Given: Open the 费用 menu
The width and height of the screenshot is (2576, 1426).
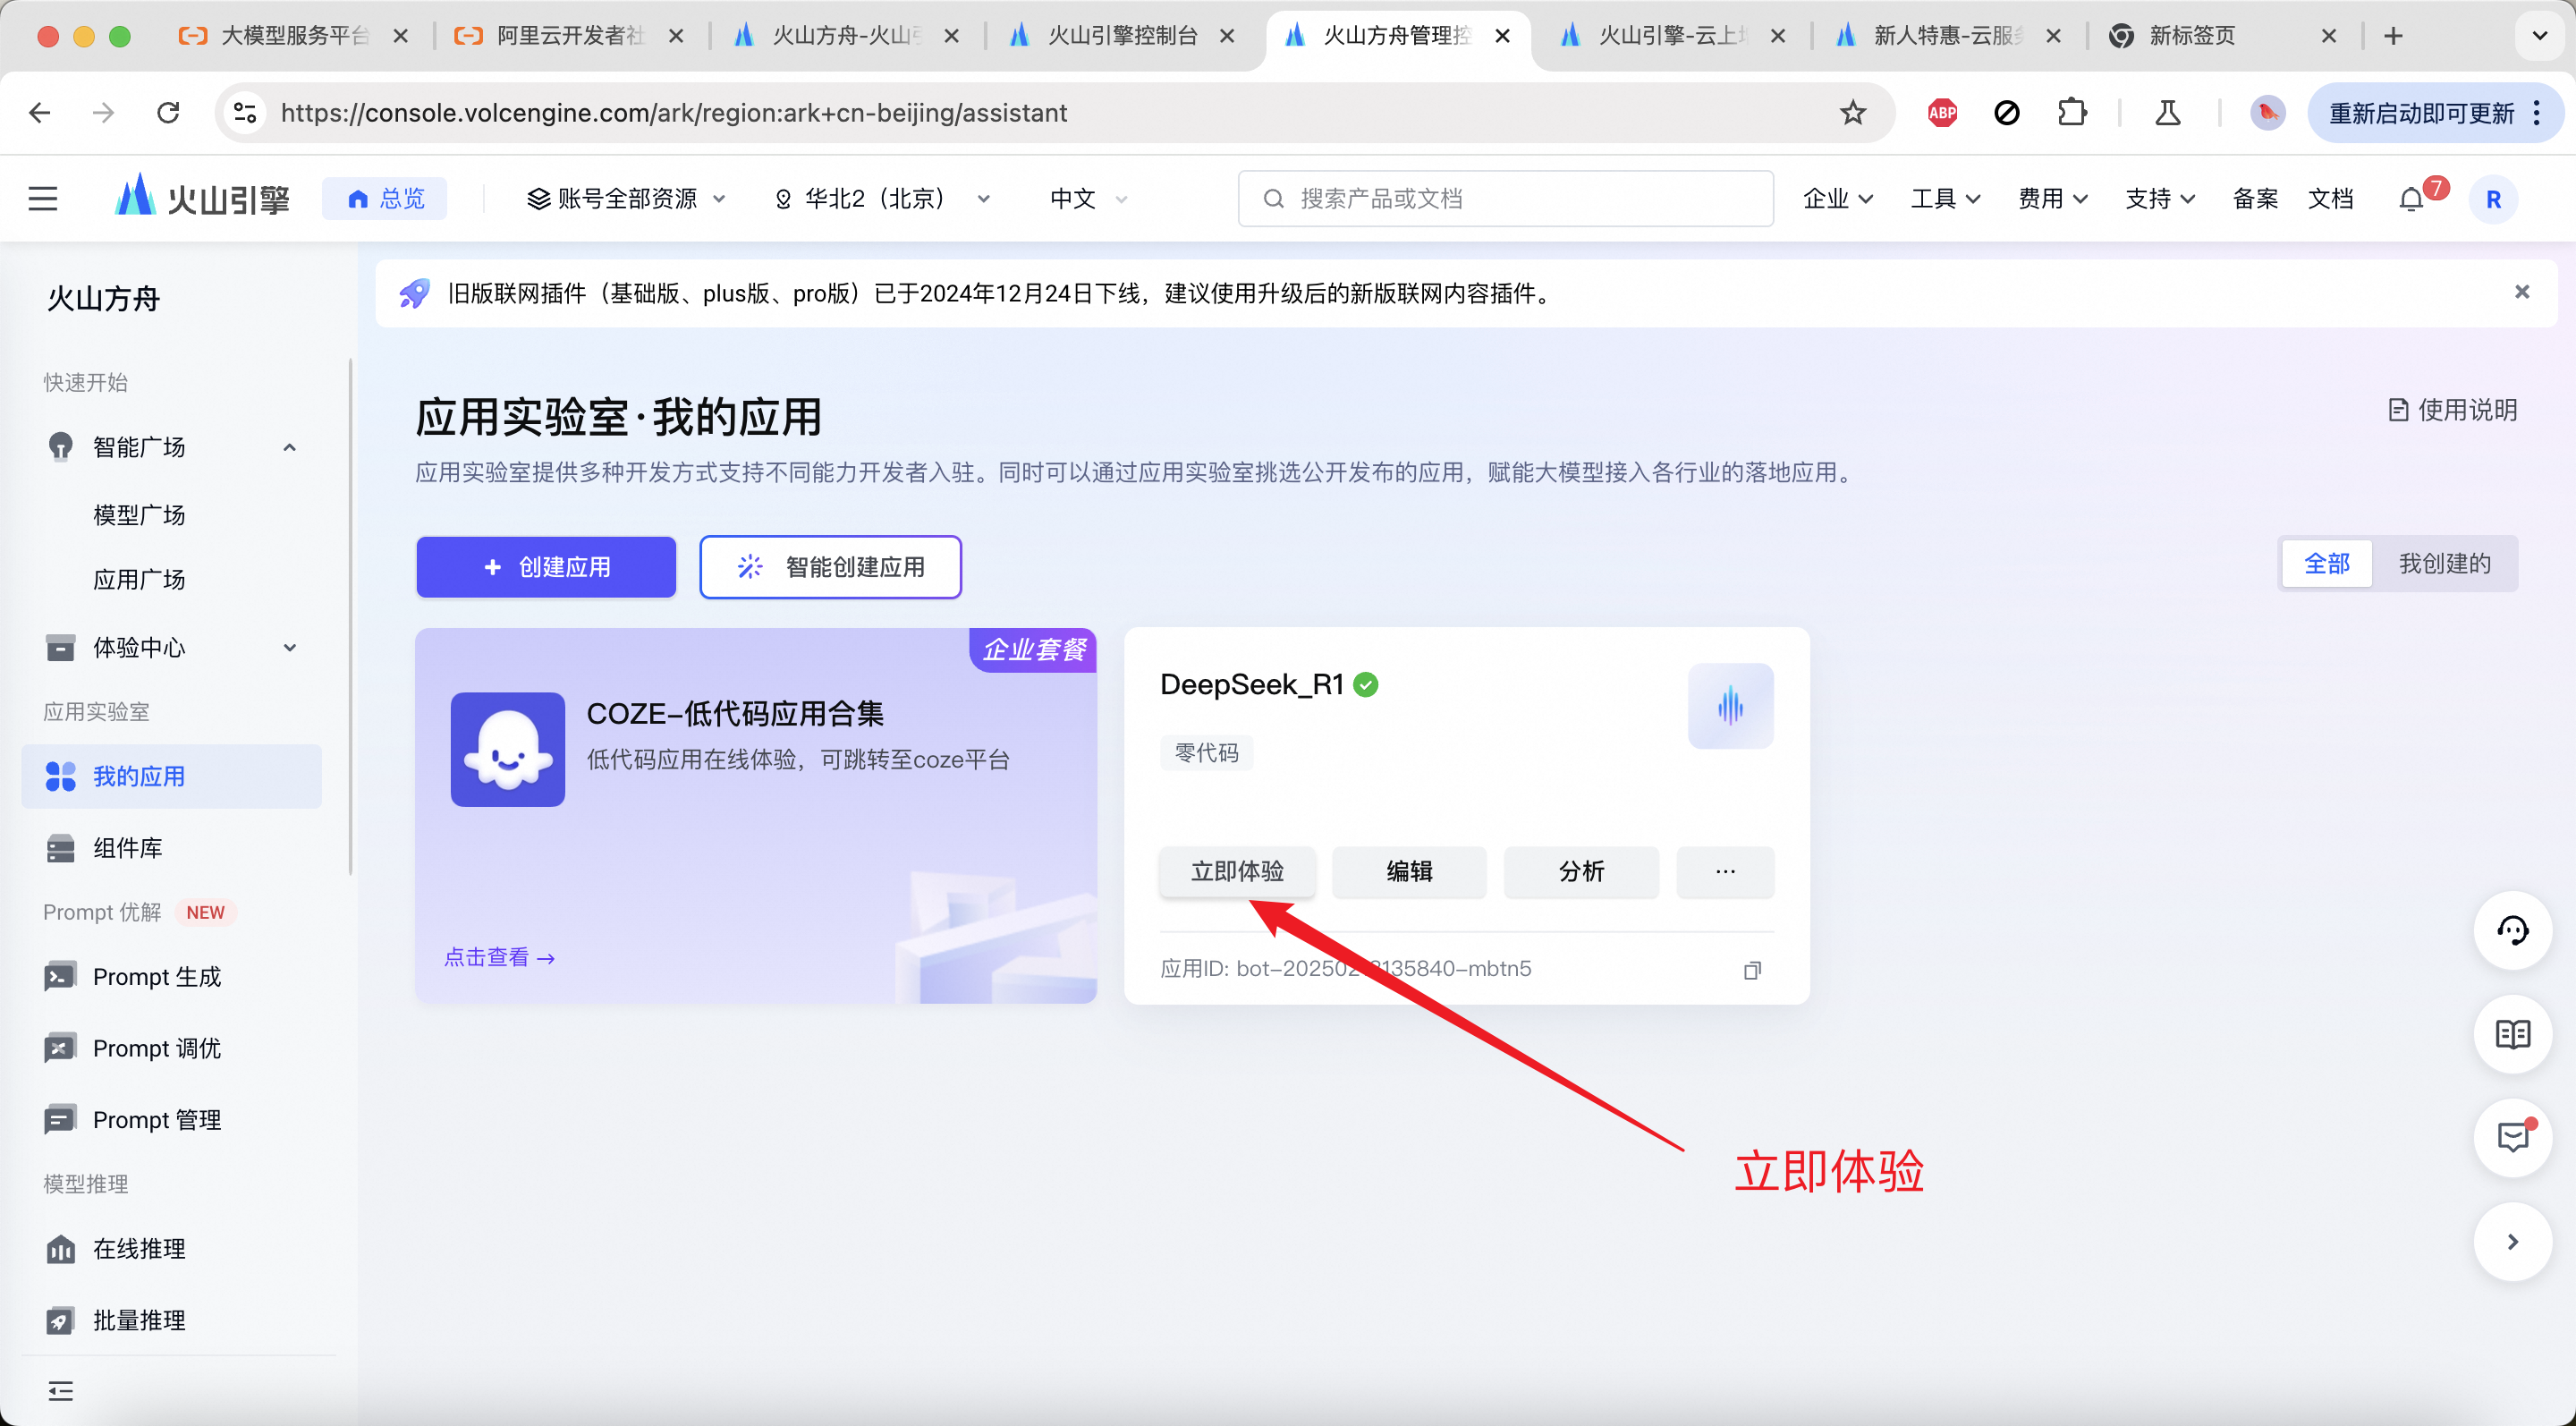Looking at the screenshot, I should coord(2052,199).
